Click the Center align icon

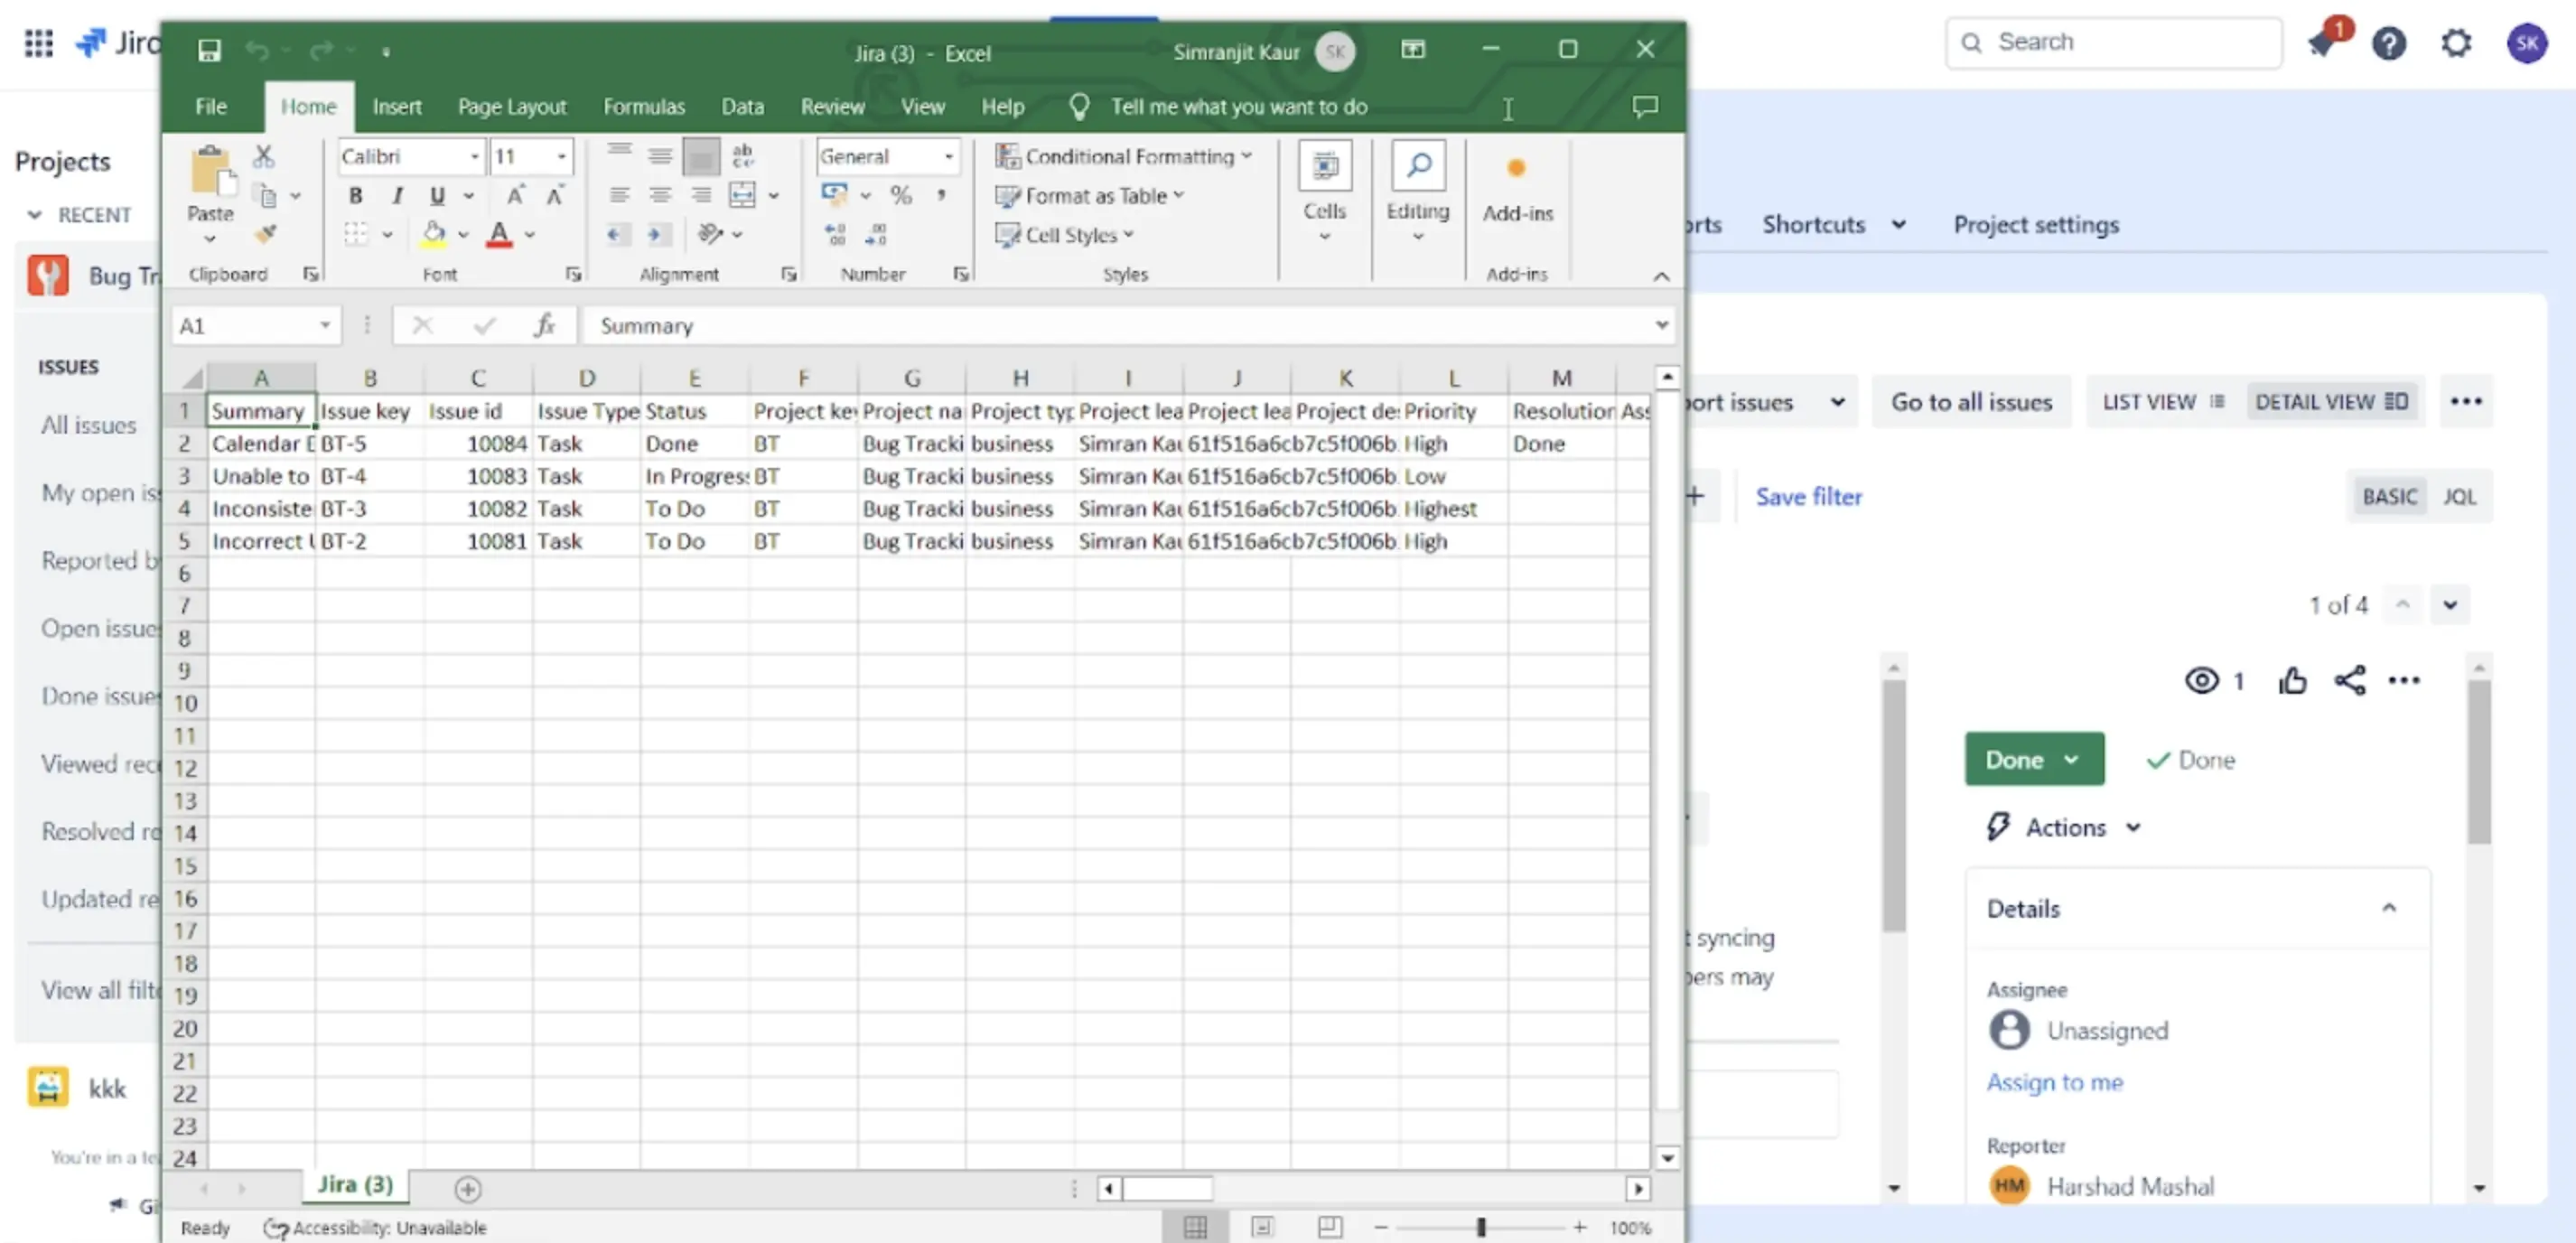click(x=660, y=196)
